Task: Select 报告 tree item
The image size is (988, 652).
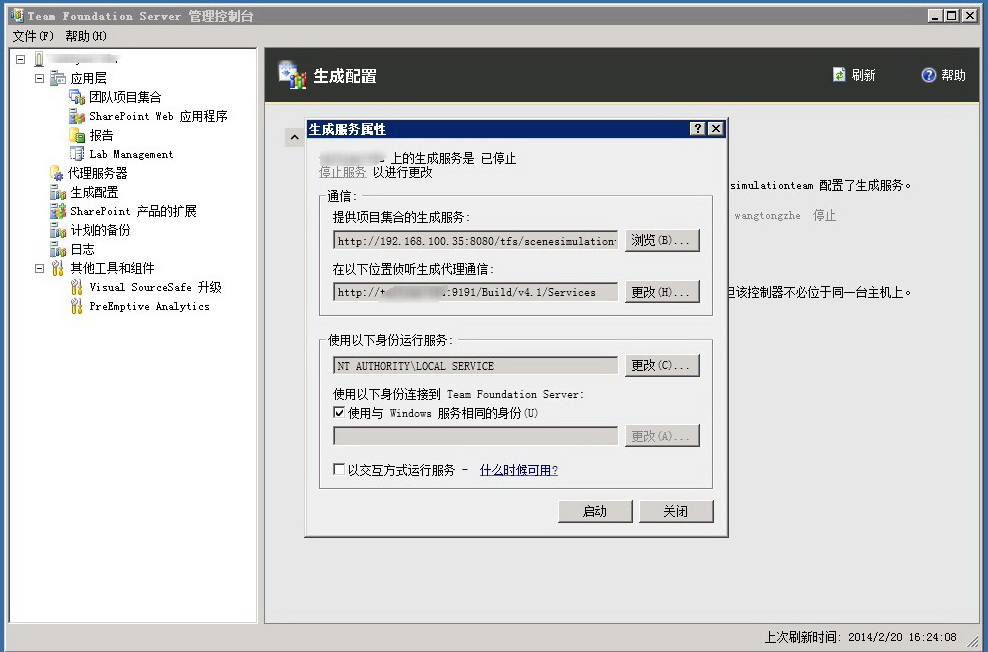Action: pos(101,135)
